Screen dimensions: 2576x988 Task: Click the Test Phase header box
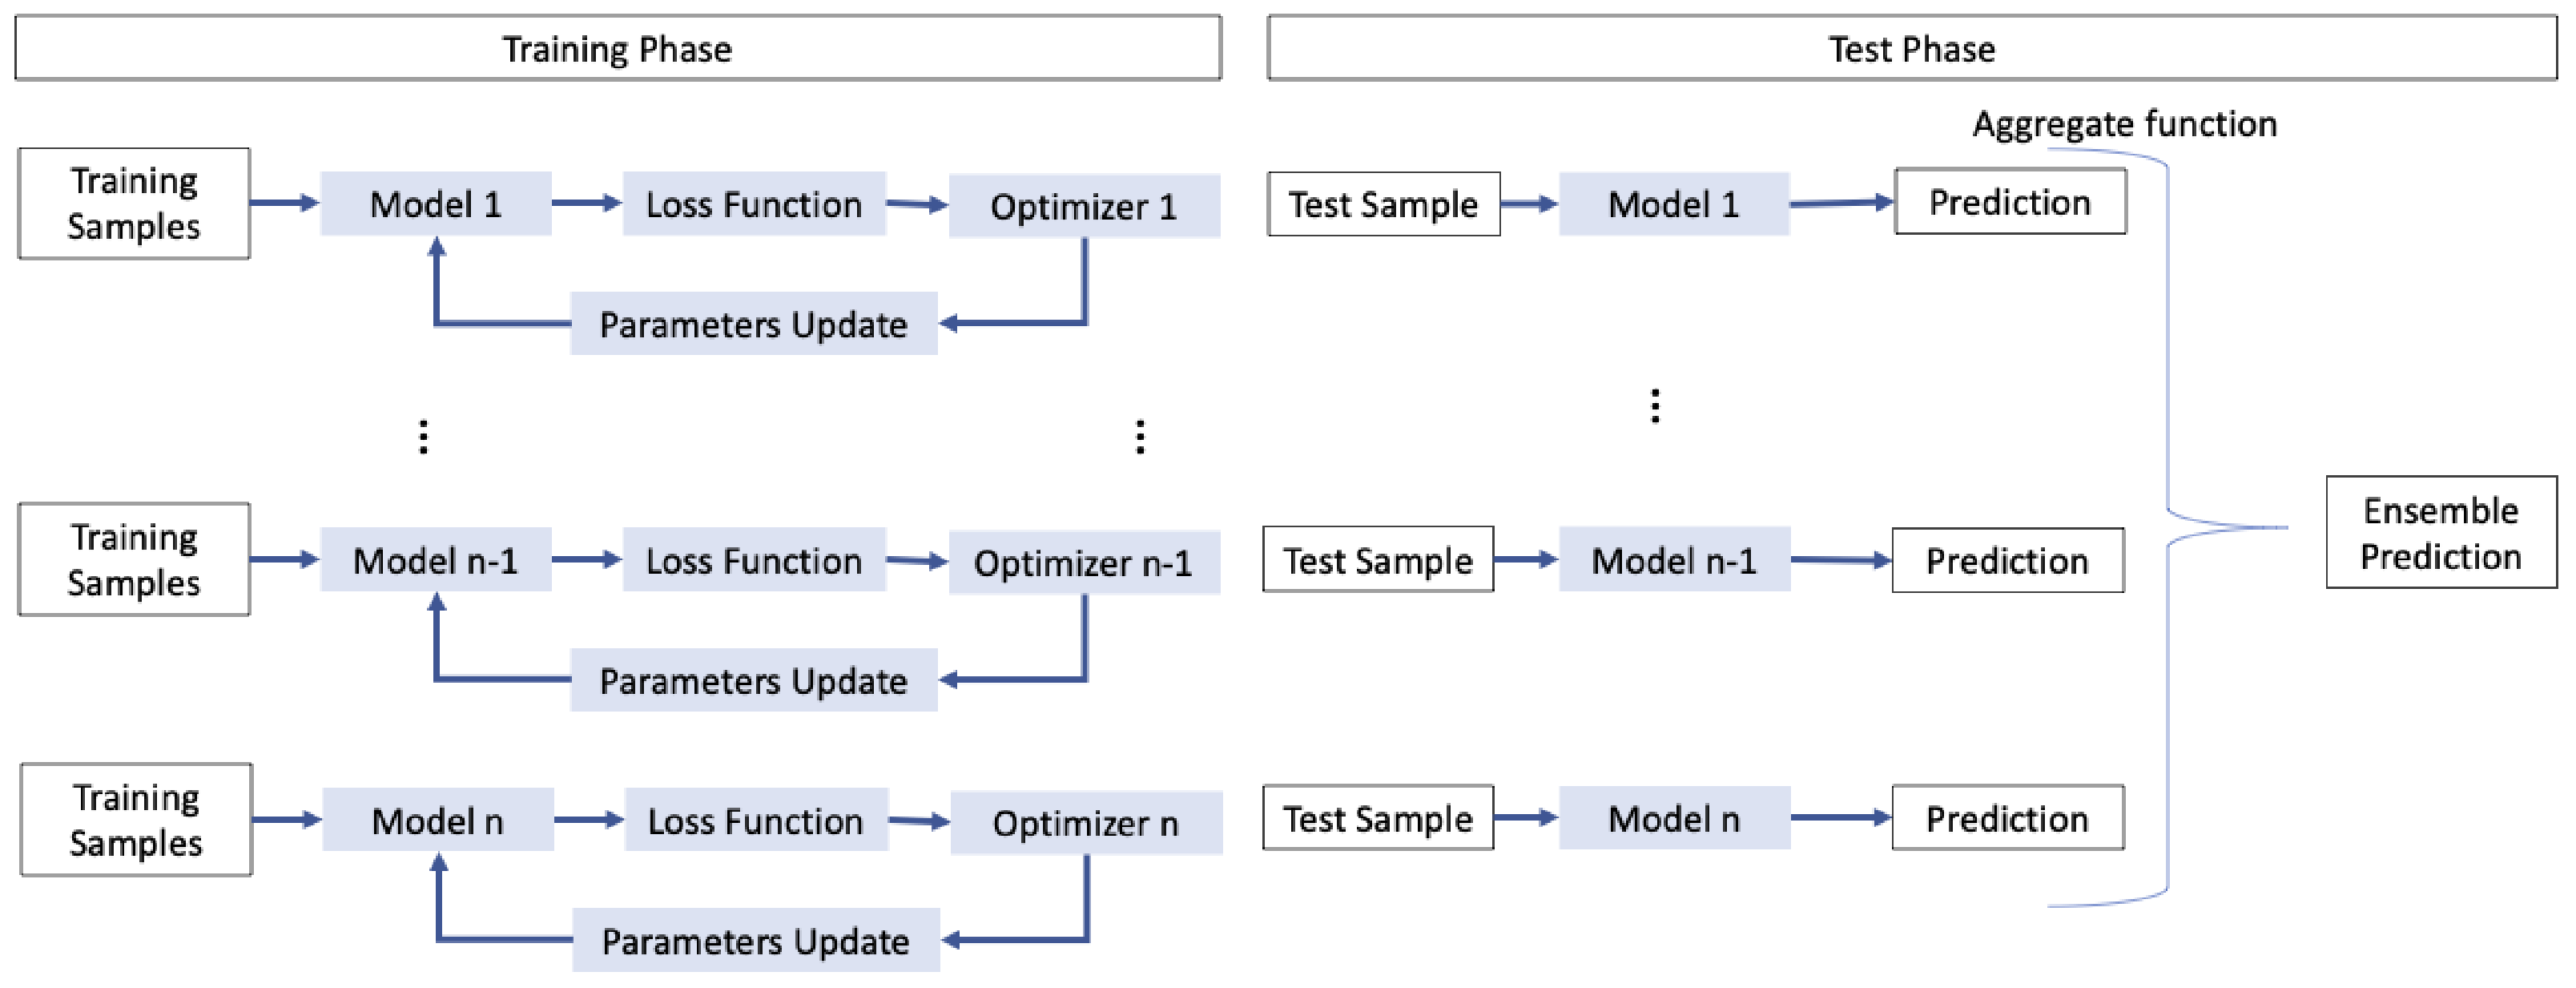click(x=1911, y=48)
